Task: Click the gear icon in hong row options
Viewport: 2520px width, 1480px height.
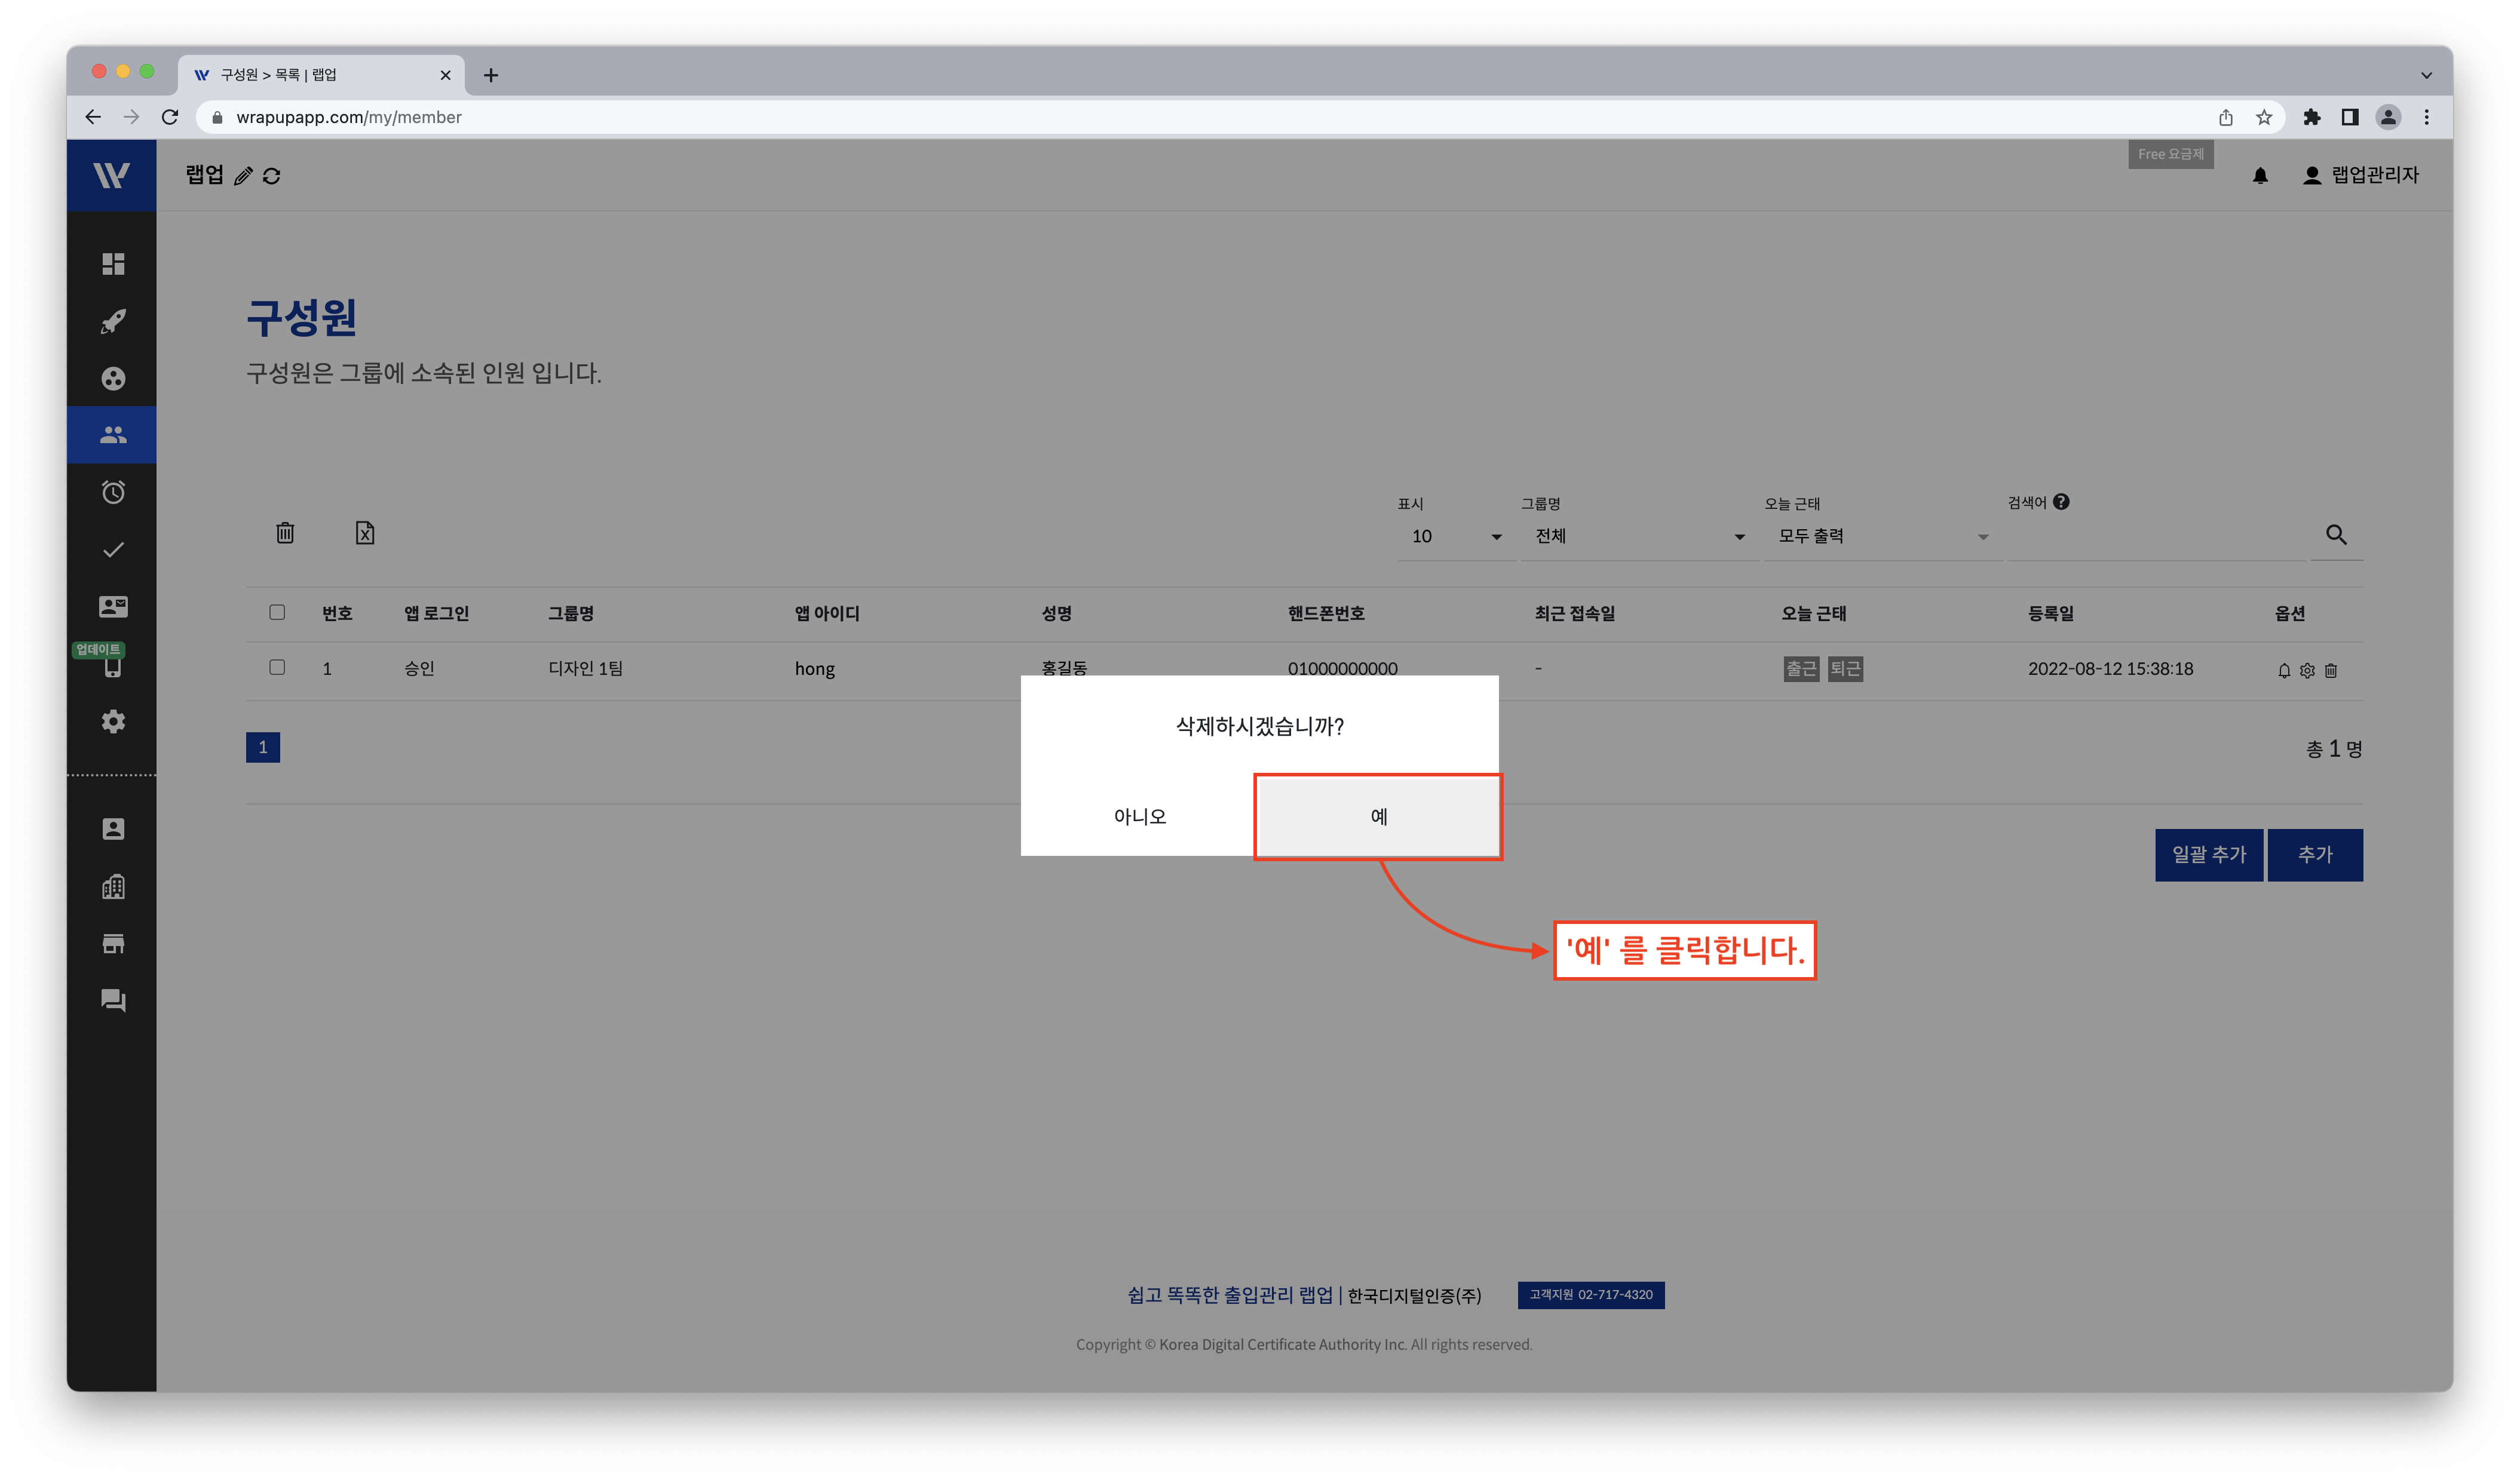Action: [x=2307, y=671]
